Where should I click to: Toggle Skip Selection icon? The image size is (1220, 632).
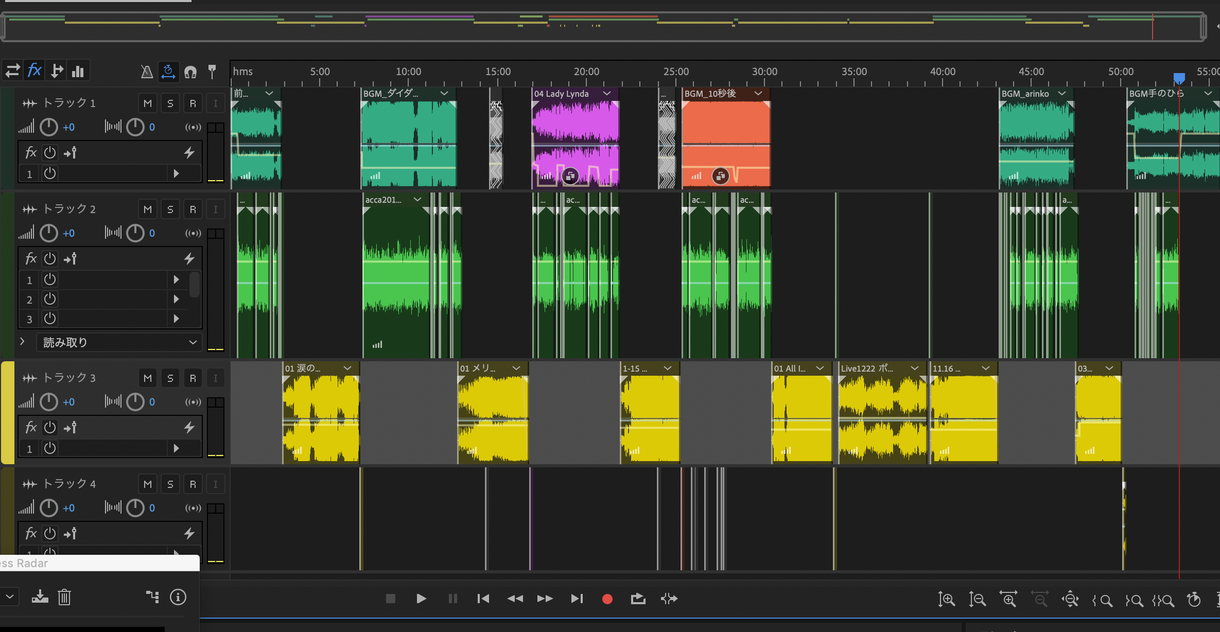coord(669,598)
